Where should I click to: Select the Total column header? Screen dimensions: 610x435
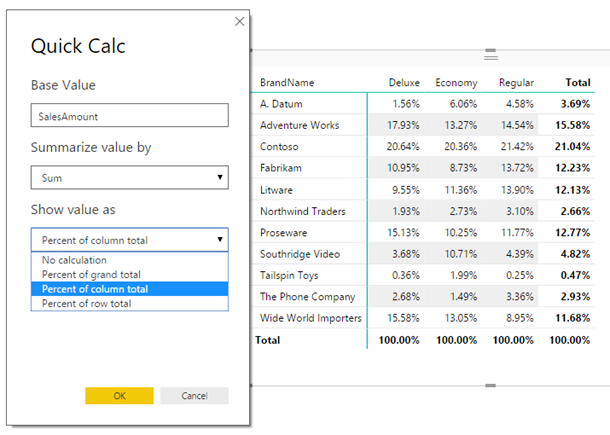tap(578, 82)
